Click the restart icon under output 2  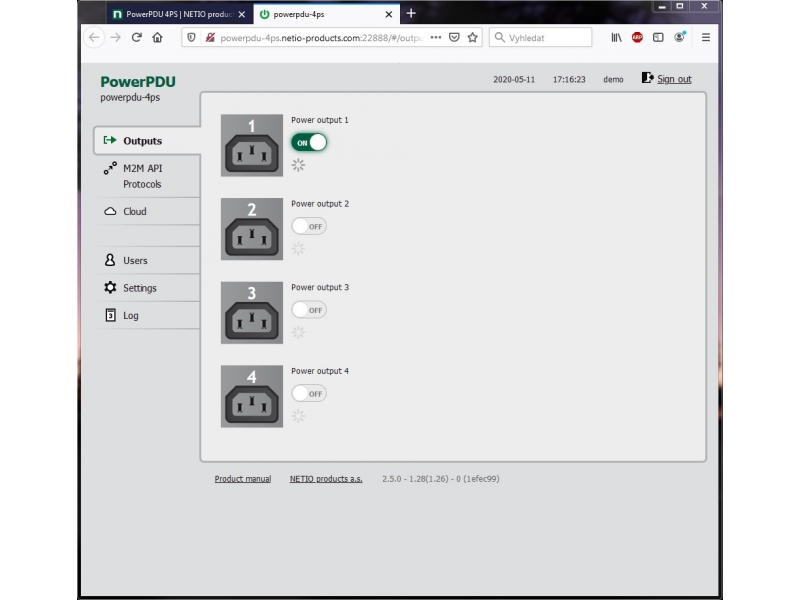[298, 248]
